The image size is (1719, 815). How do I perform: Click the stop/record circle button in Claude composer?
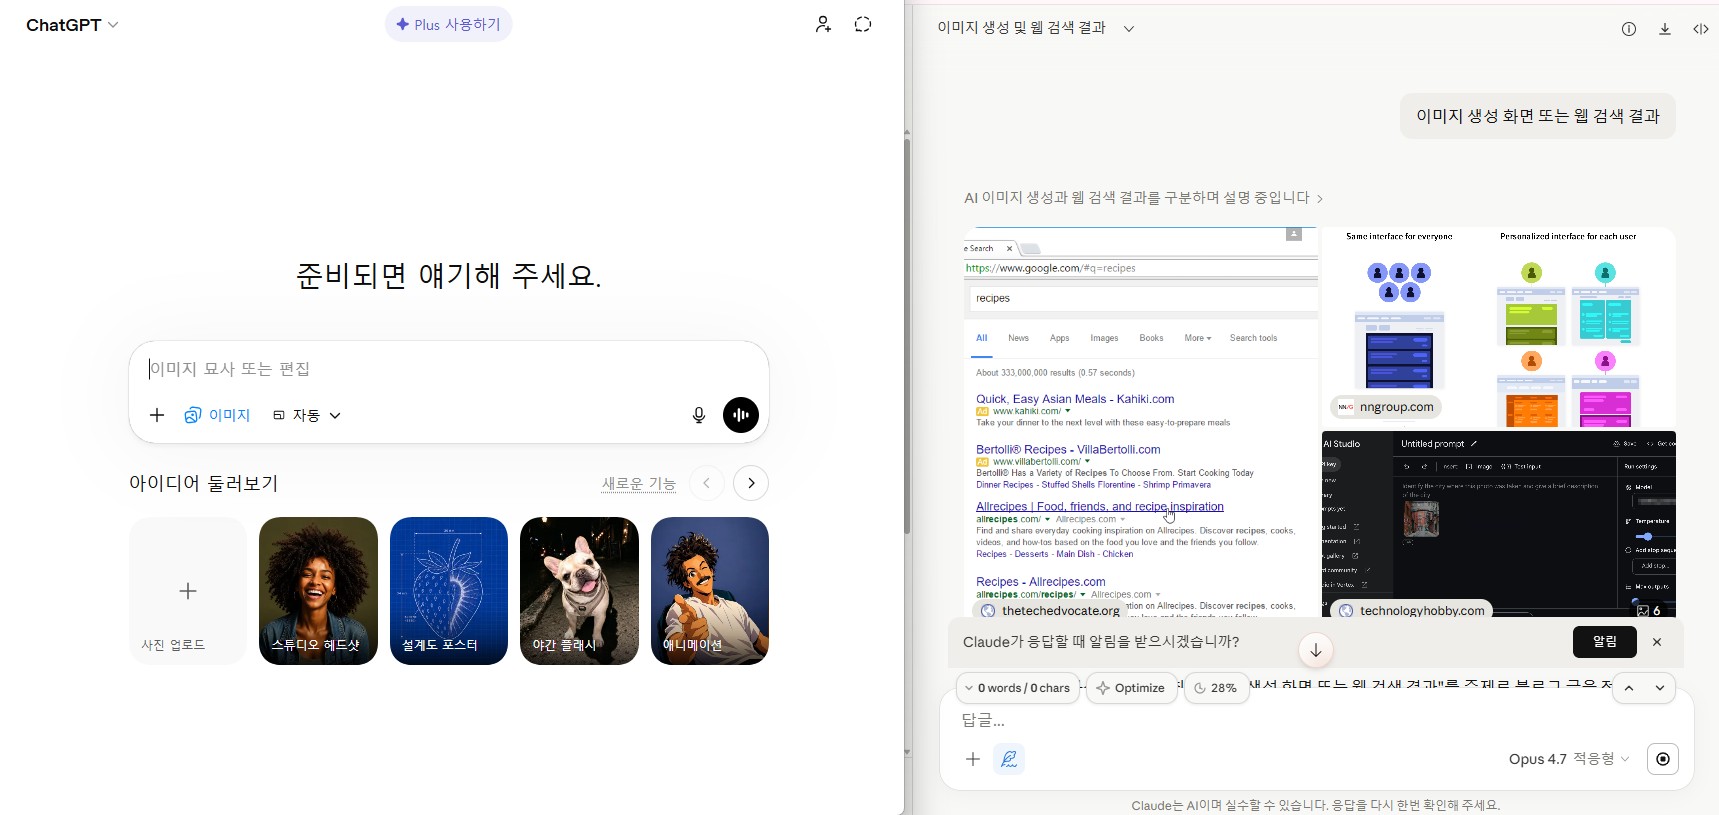tap(1663, 759)
